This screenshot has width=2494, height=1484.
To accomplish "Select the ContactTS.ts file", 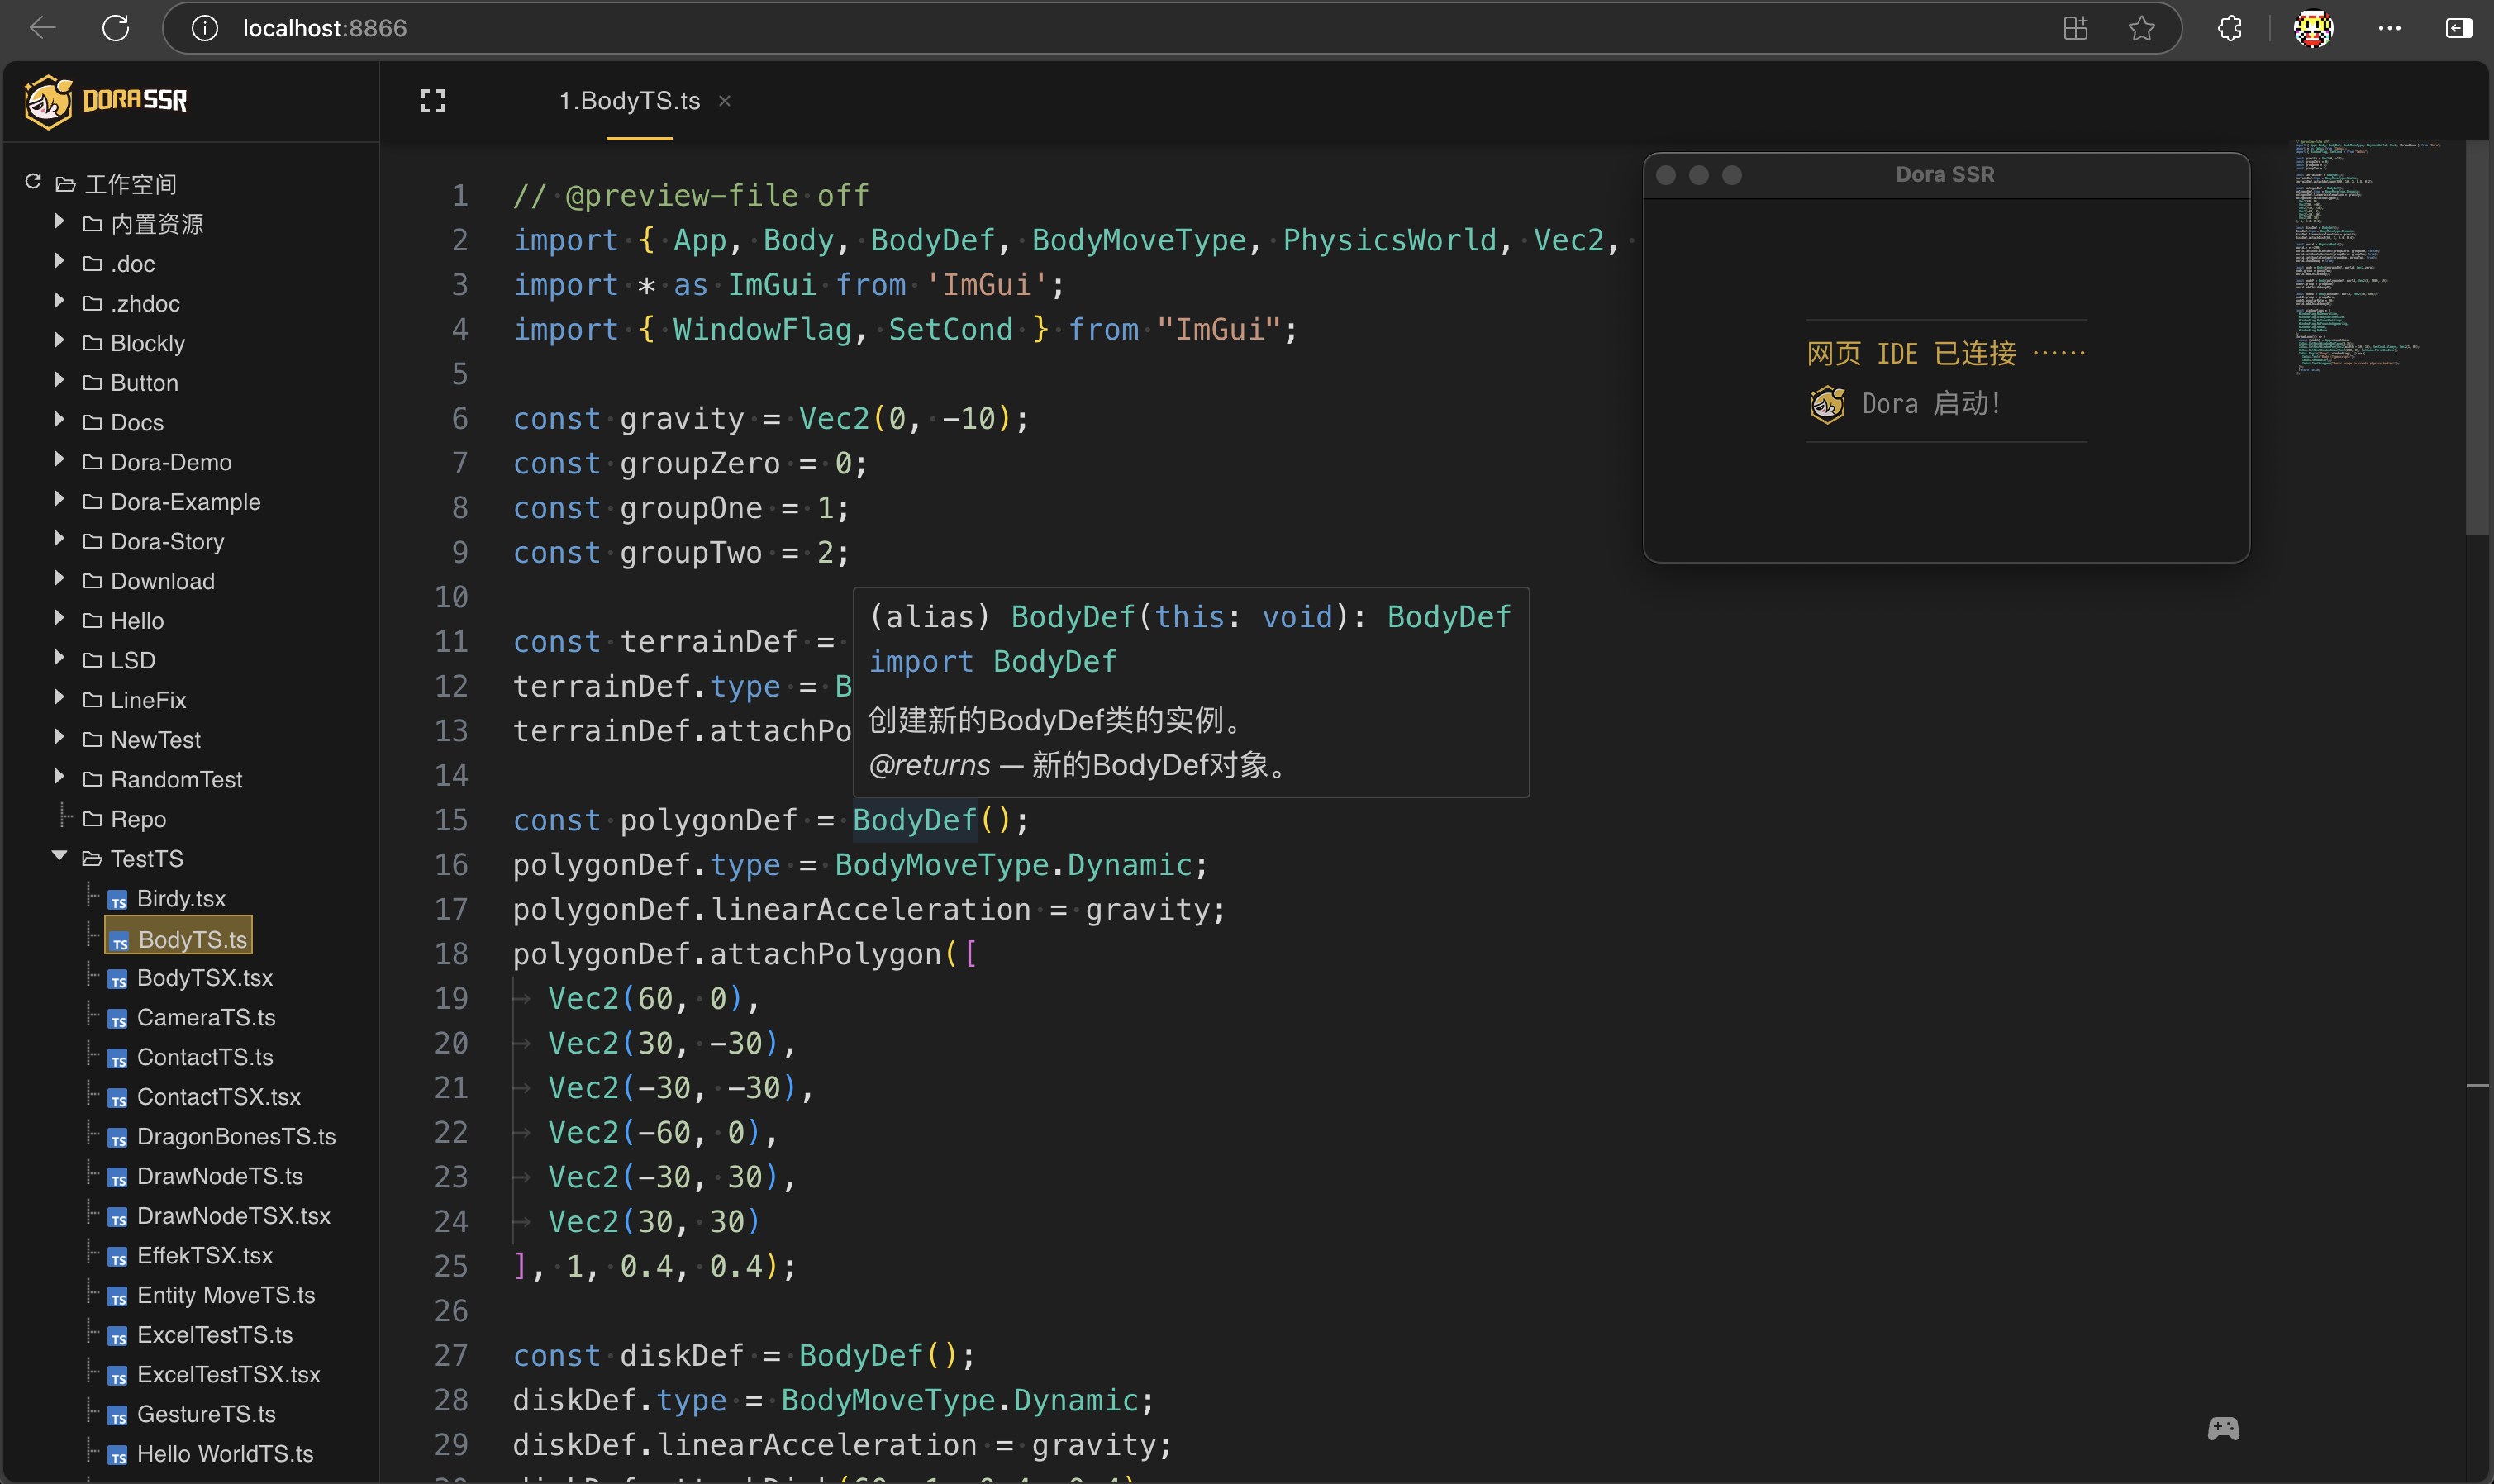I will 204,1057.
